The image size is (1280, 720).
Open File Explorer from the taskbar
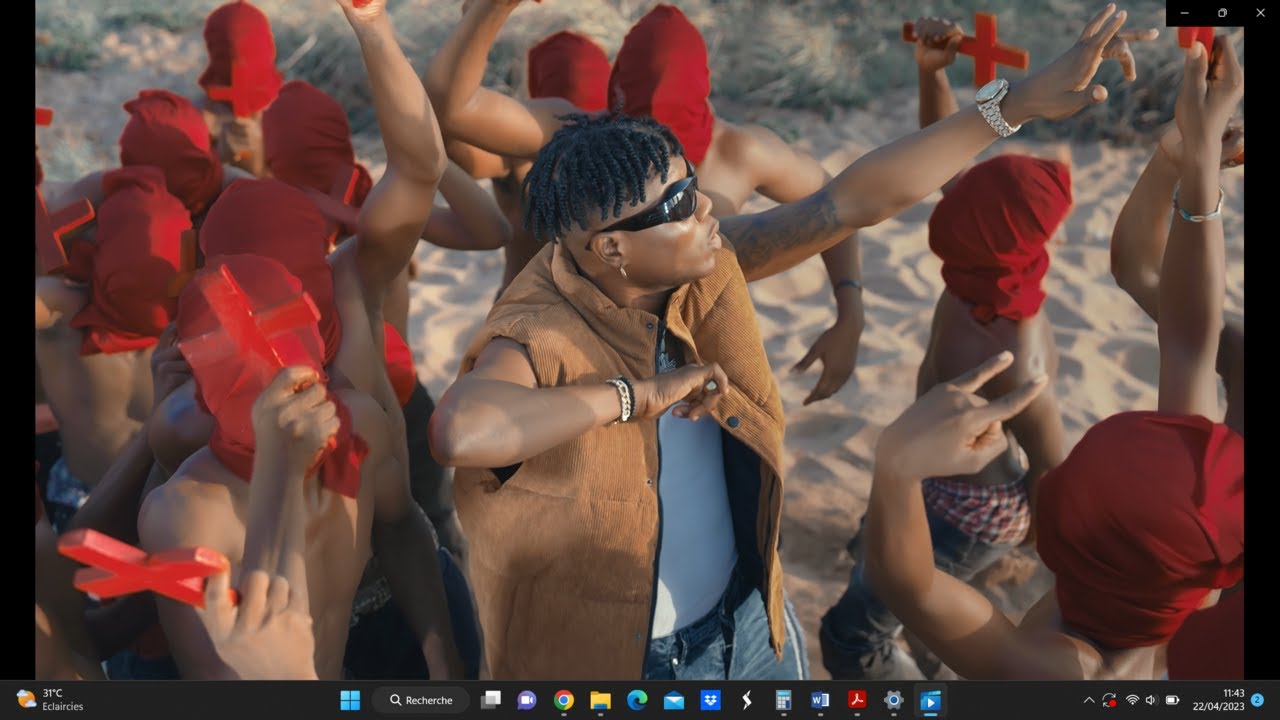pos(600,700)
